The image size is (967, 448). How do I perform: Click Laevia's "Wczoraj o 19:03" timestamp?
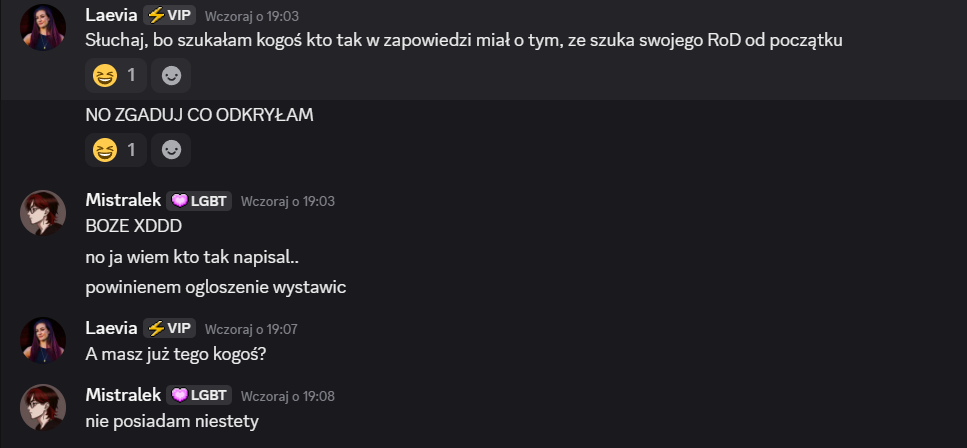251,16
